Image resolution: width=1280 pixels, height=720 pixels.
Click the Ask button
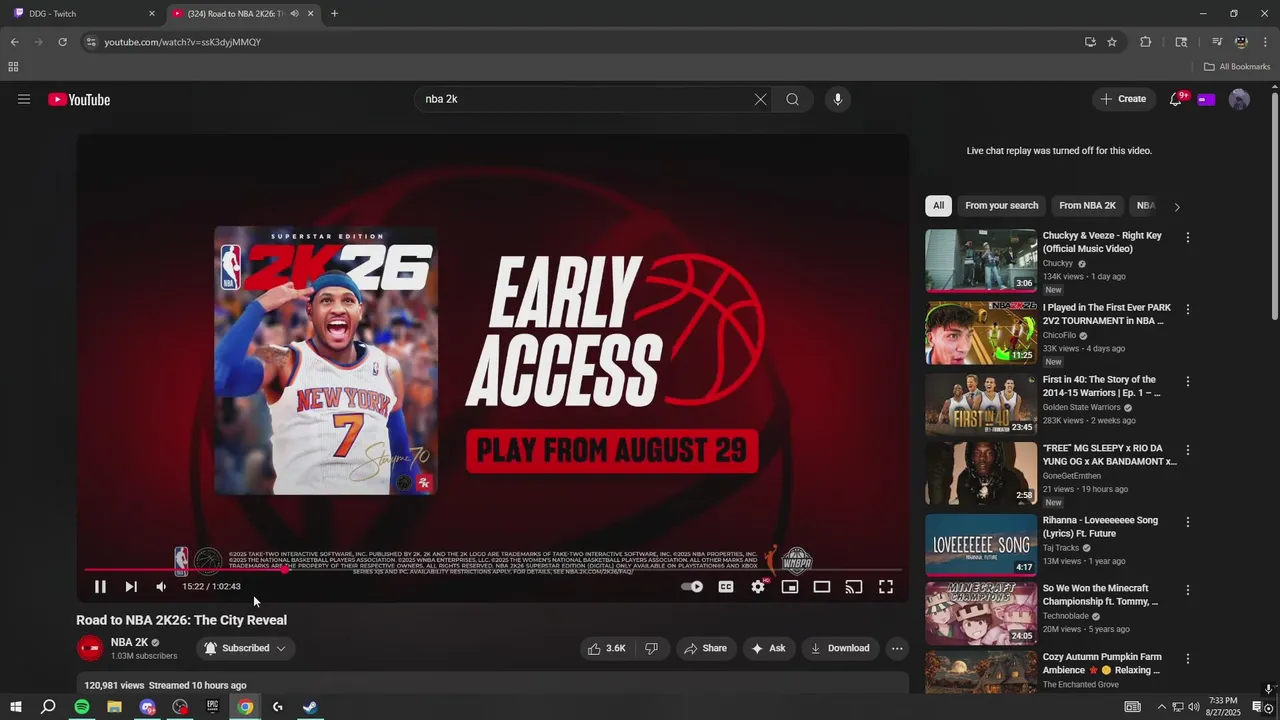coord(768,648)
